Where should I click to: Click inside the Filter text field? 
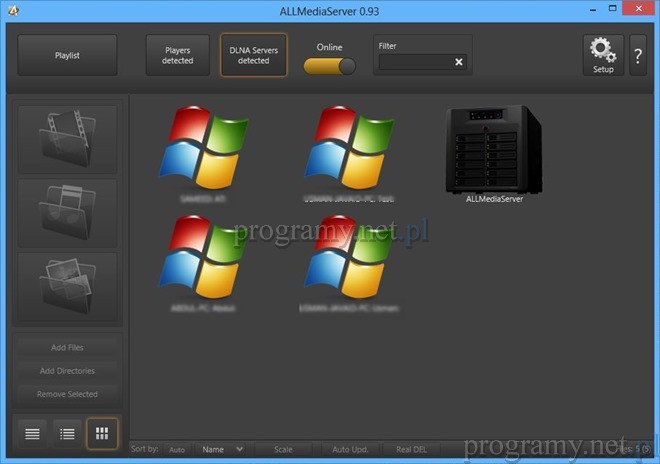point(414,62)
